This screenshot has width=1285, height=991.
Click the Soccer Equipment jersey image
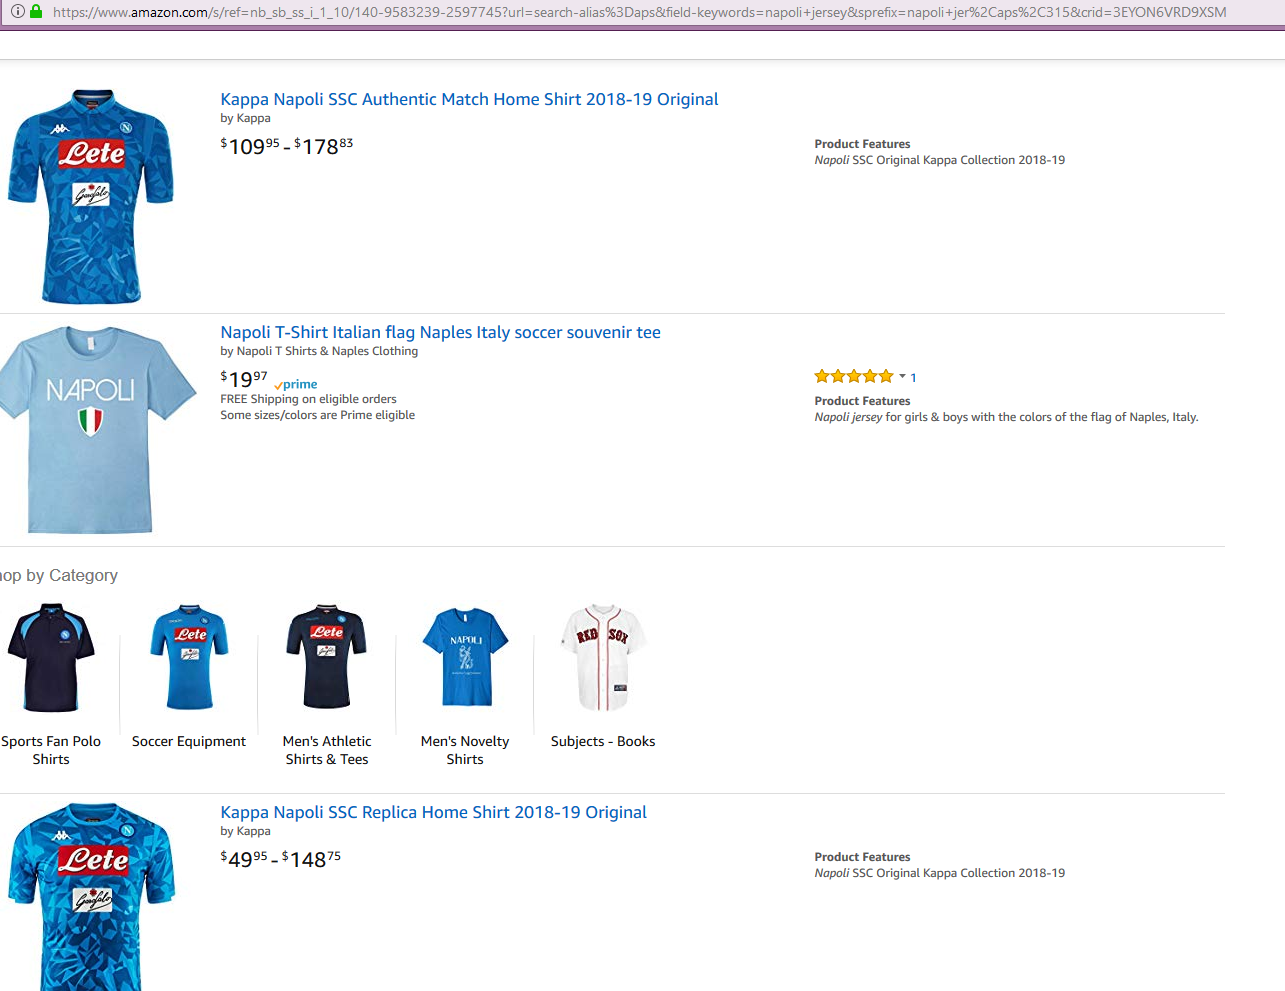pyautogui.click(x=189, y=658)
